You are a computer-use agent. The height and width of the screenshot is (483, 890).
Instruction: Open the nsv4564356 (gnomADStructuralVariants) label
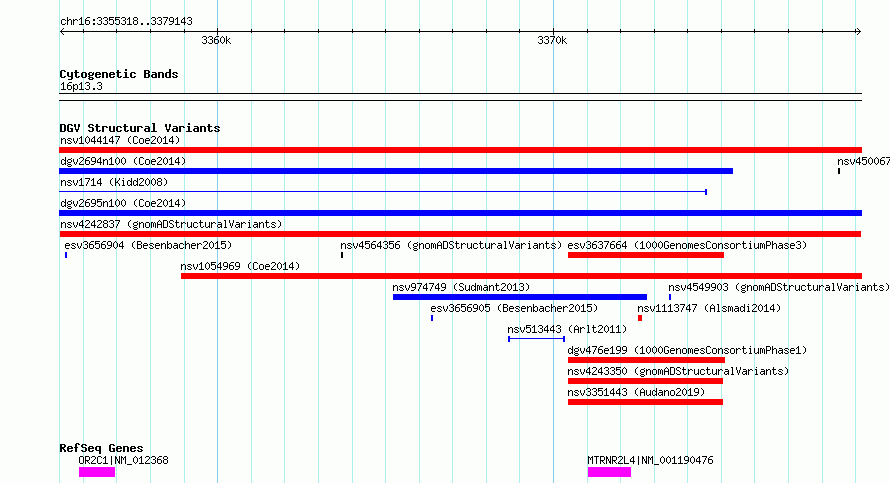[x=451, y=245]
